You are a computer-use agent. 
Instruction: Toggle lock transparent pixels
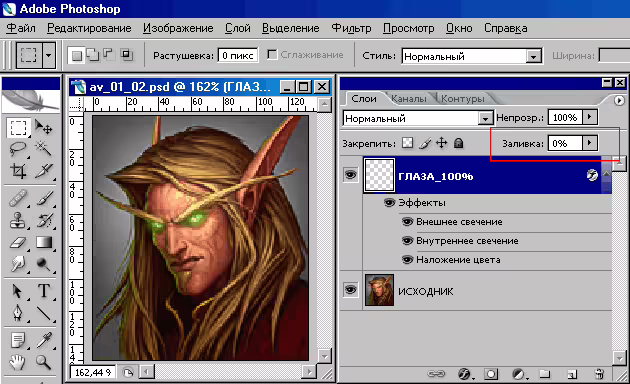point(407,143)
